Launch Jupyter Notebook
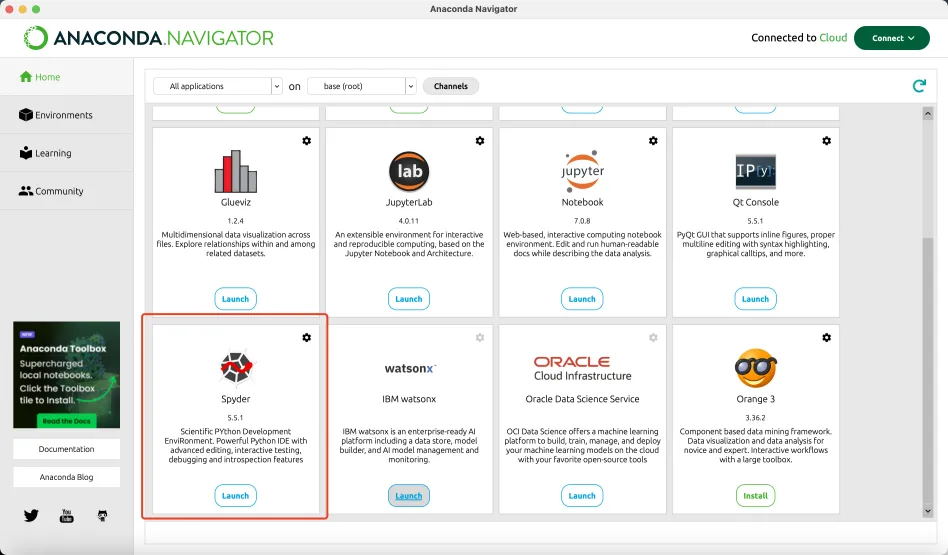Viewport: 948px width, 555px height. click(582, 299)
